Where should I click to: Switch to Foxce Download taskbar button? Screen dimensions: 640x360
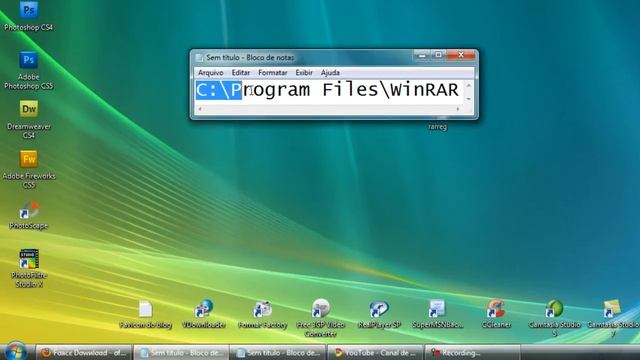click(84, 353)
